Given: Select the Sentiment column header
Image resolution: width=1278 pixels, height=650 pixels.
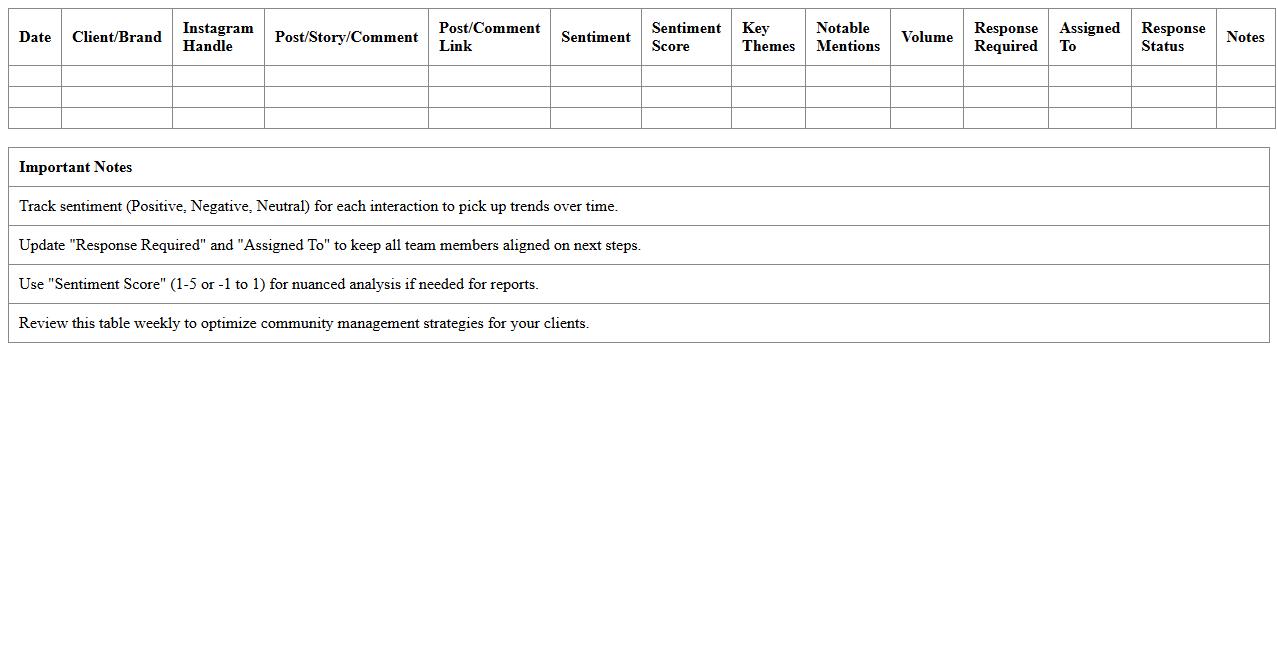Looking at the screenshot, I should pos(595,37).
